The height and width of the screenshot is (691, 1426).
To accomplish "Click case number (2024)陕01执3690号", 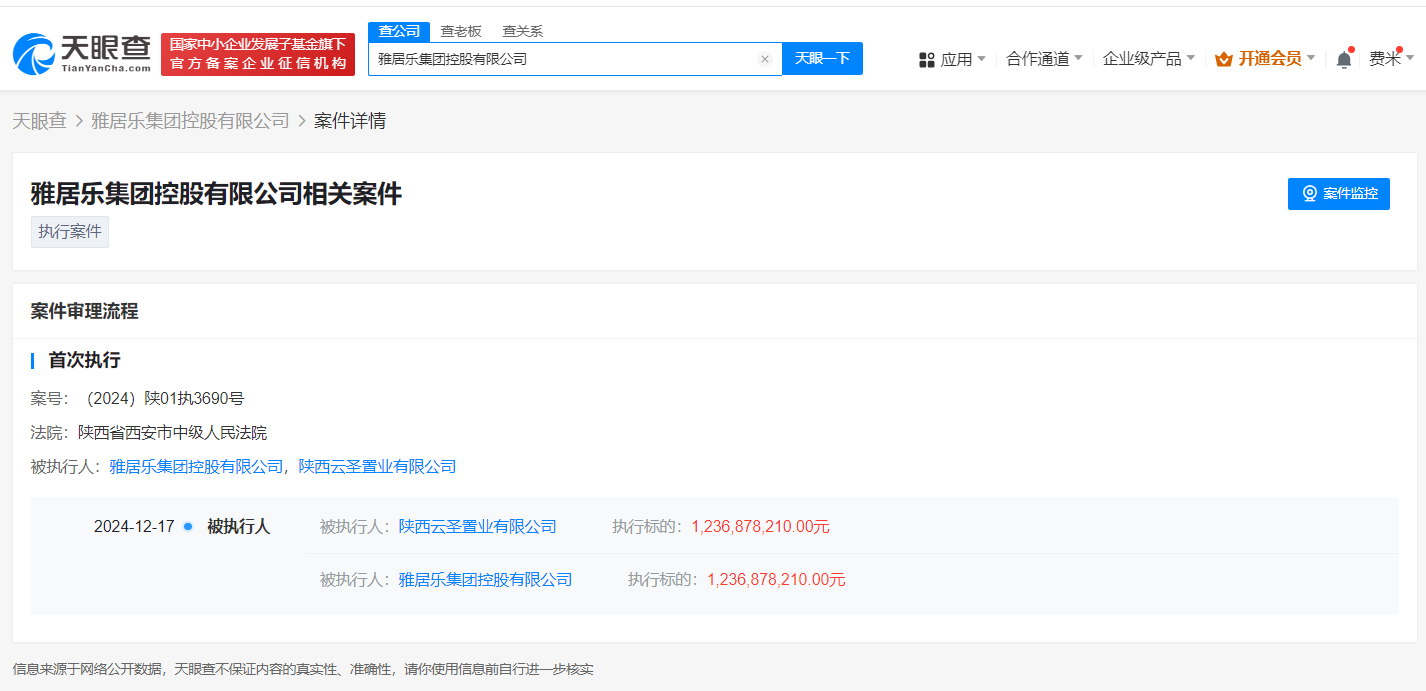I will (x=162, y=398).
